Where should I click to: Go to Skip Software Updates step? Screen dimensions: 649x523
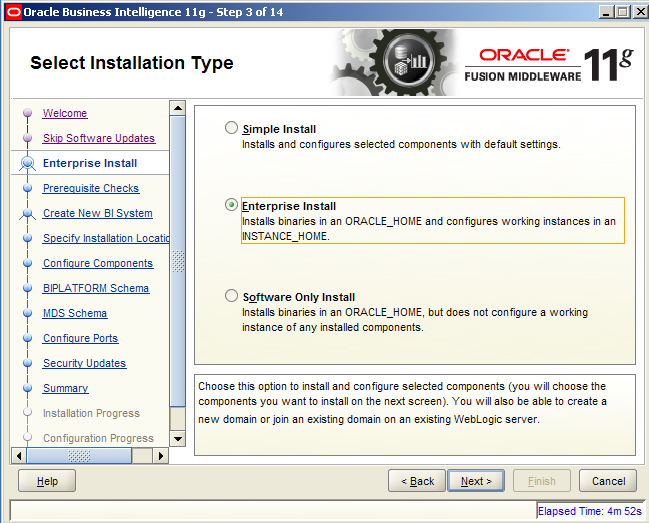[99, 138]
